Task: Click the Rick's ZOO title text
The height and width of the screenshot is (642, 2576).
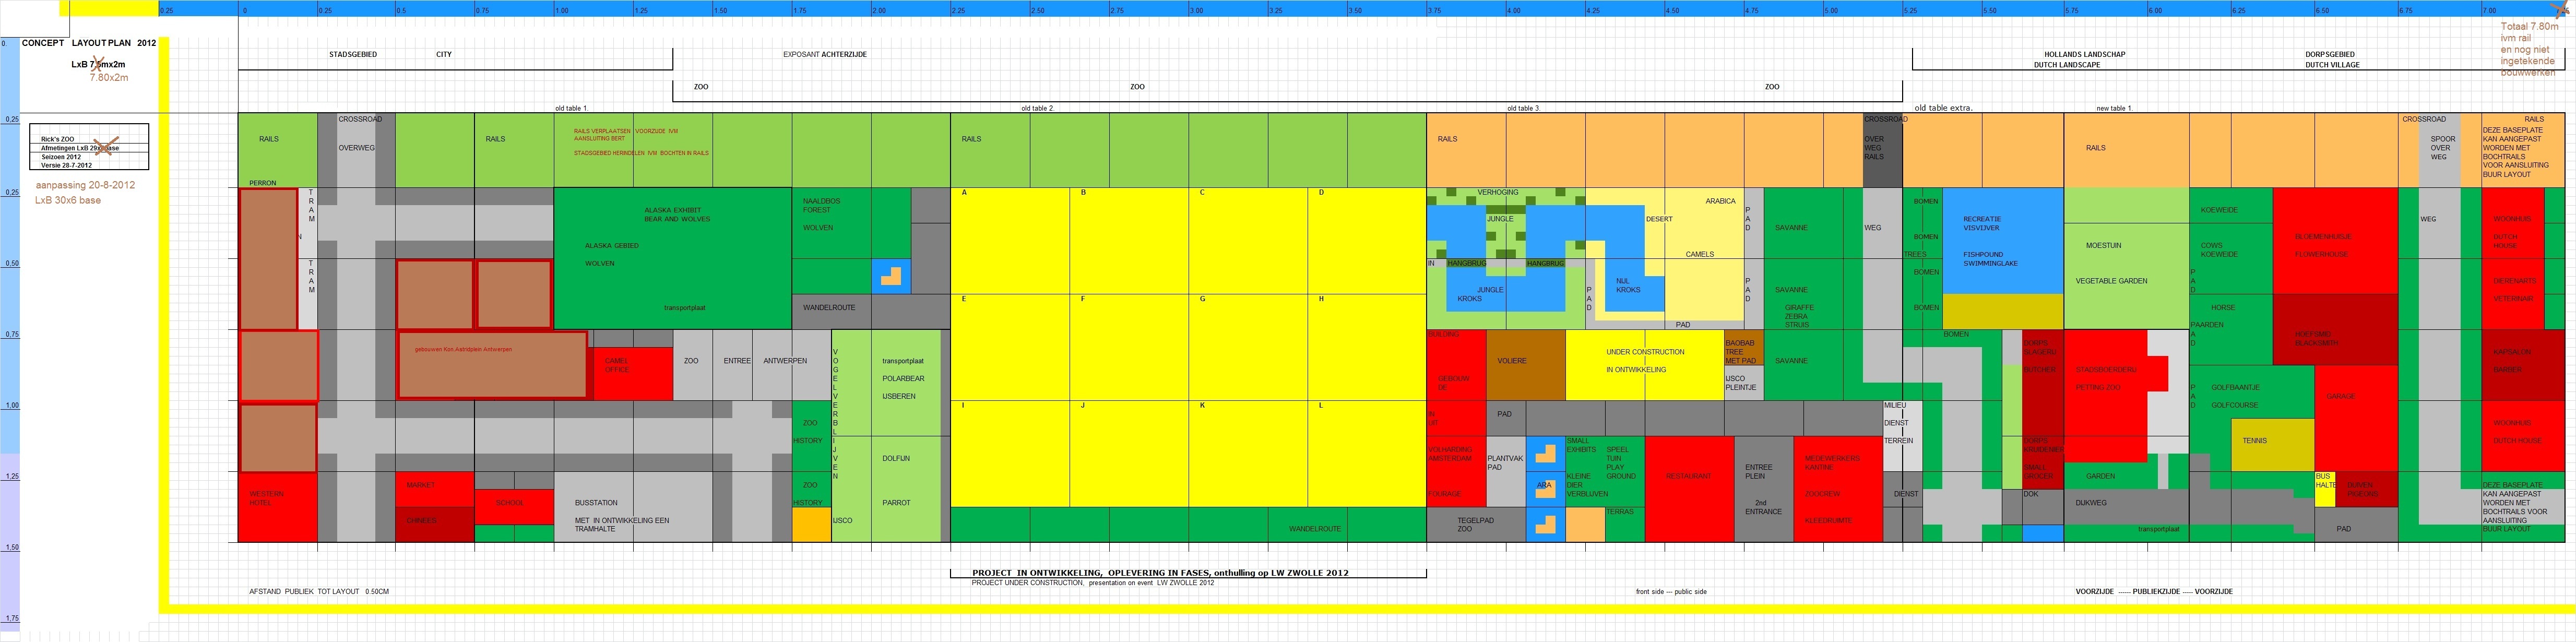Action: coord(57,139)
